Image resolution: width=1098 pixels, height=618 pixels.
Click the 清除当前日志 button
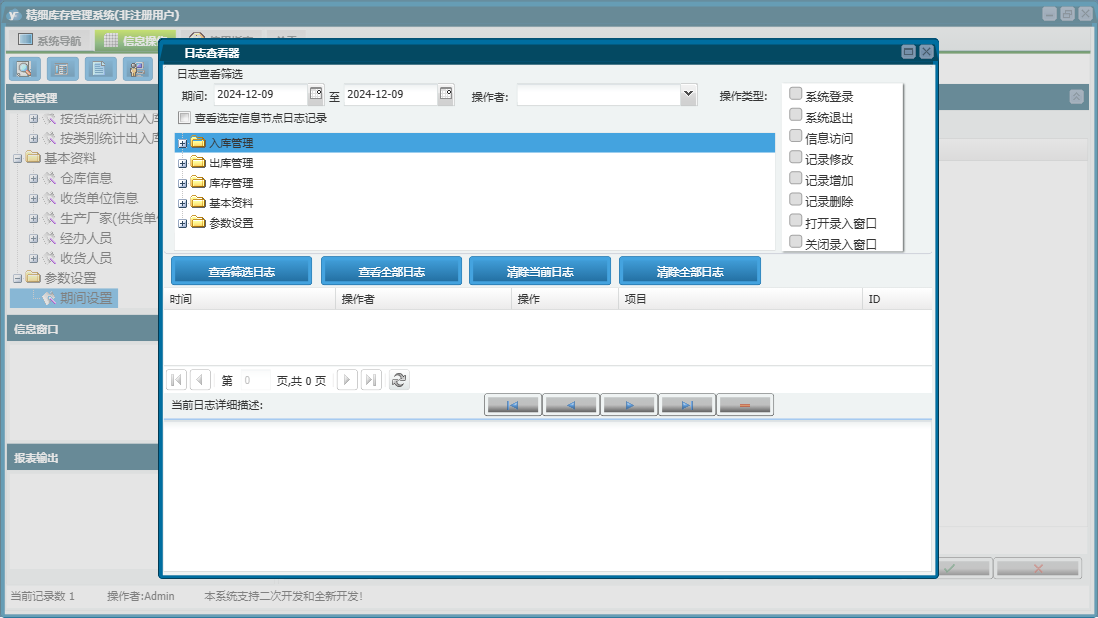(540, 271)
